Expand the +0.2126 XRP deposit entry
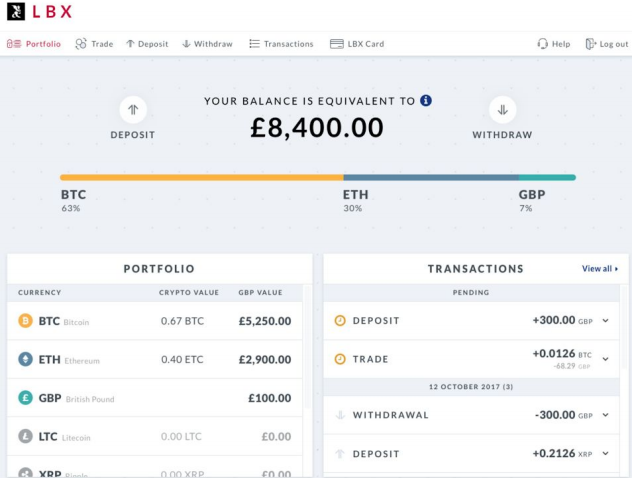Viewport: 632px width, 478px height. point(605,453)
